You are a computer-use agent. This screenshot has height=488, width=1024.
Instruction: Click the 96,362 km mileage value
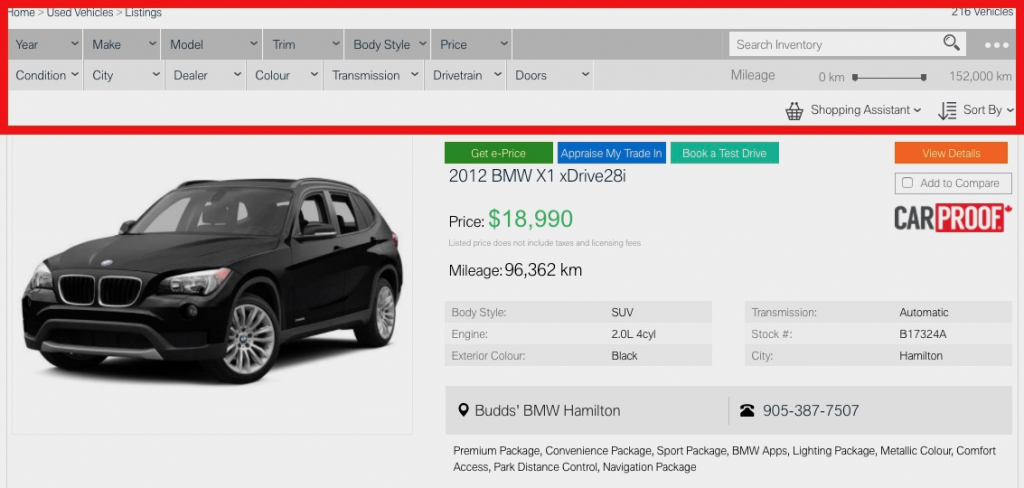[543, 270]
